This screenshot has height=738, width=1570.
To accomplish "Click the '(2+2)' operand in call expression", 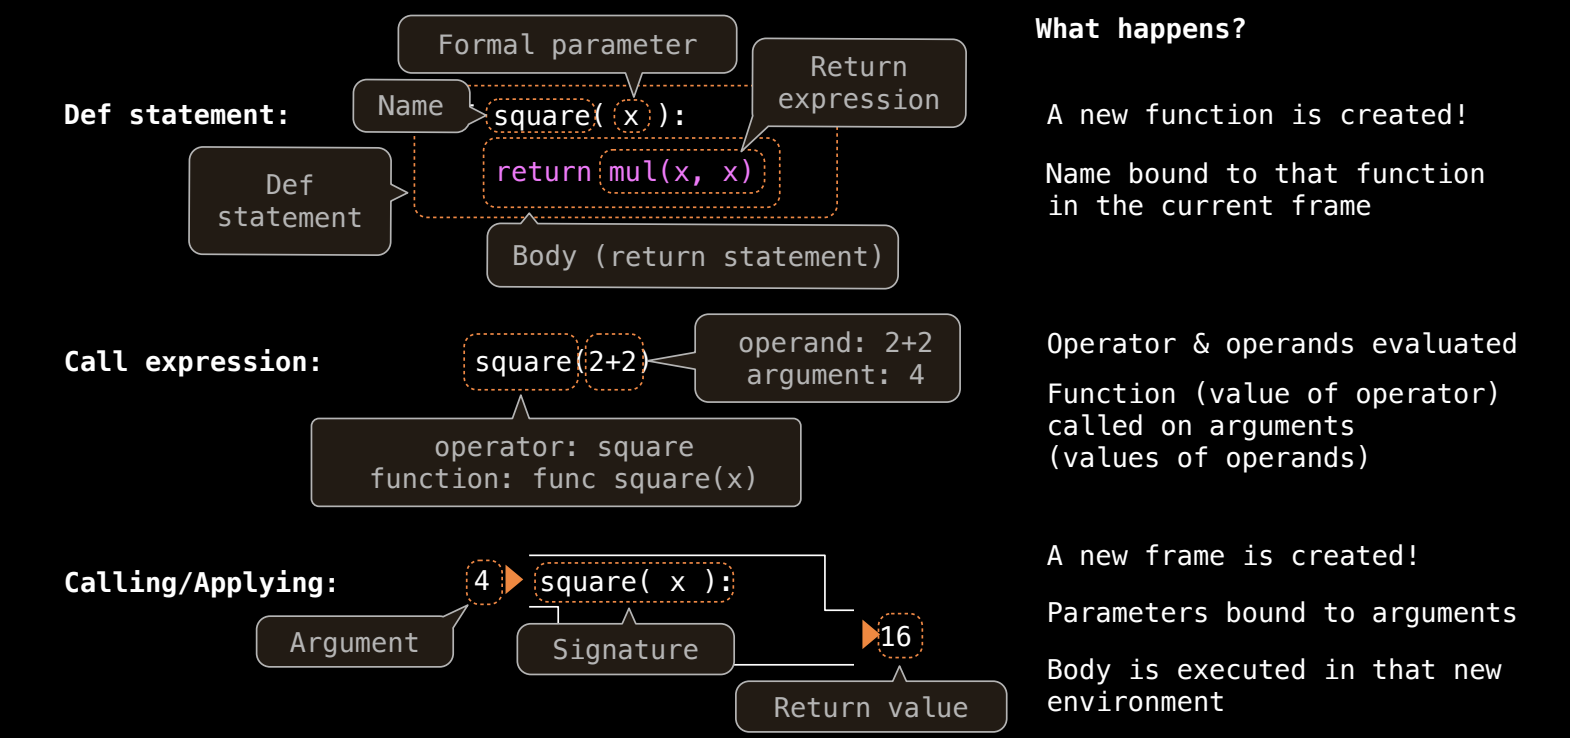I will 614,362.
